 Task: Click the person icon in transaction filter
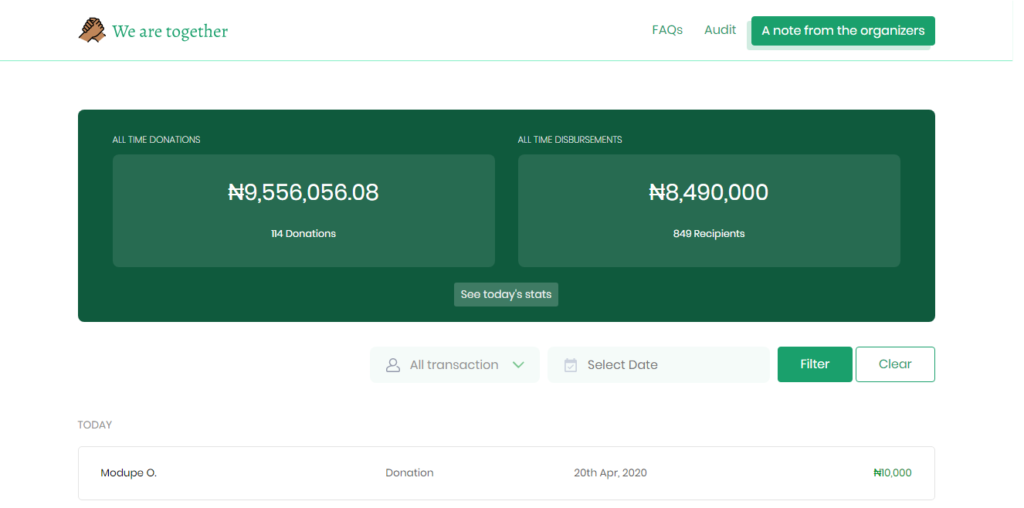point(393,365)
